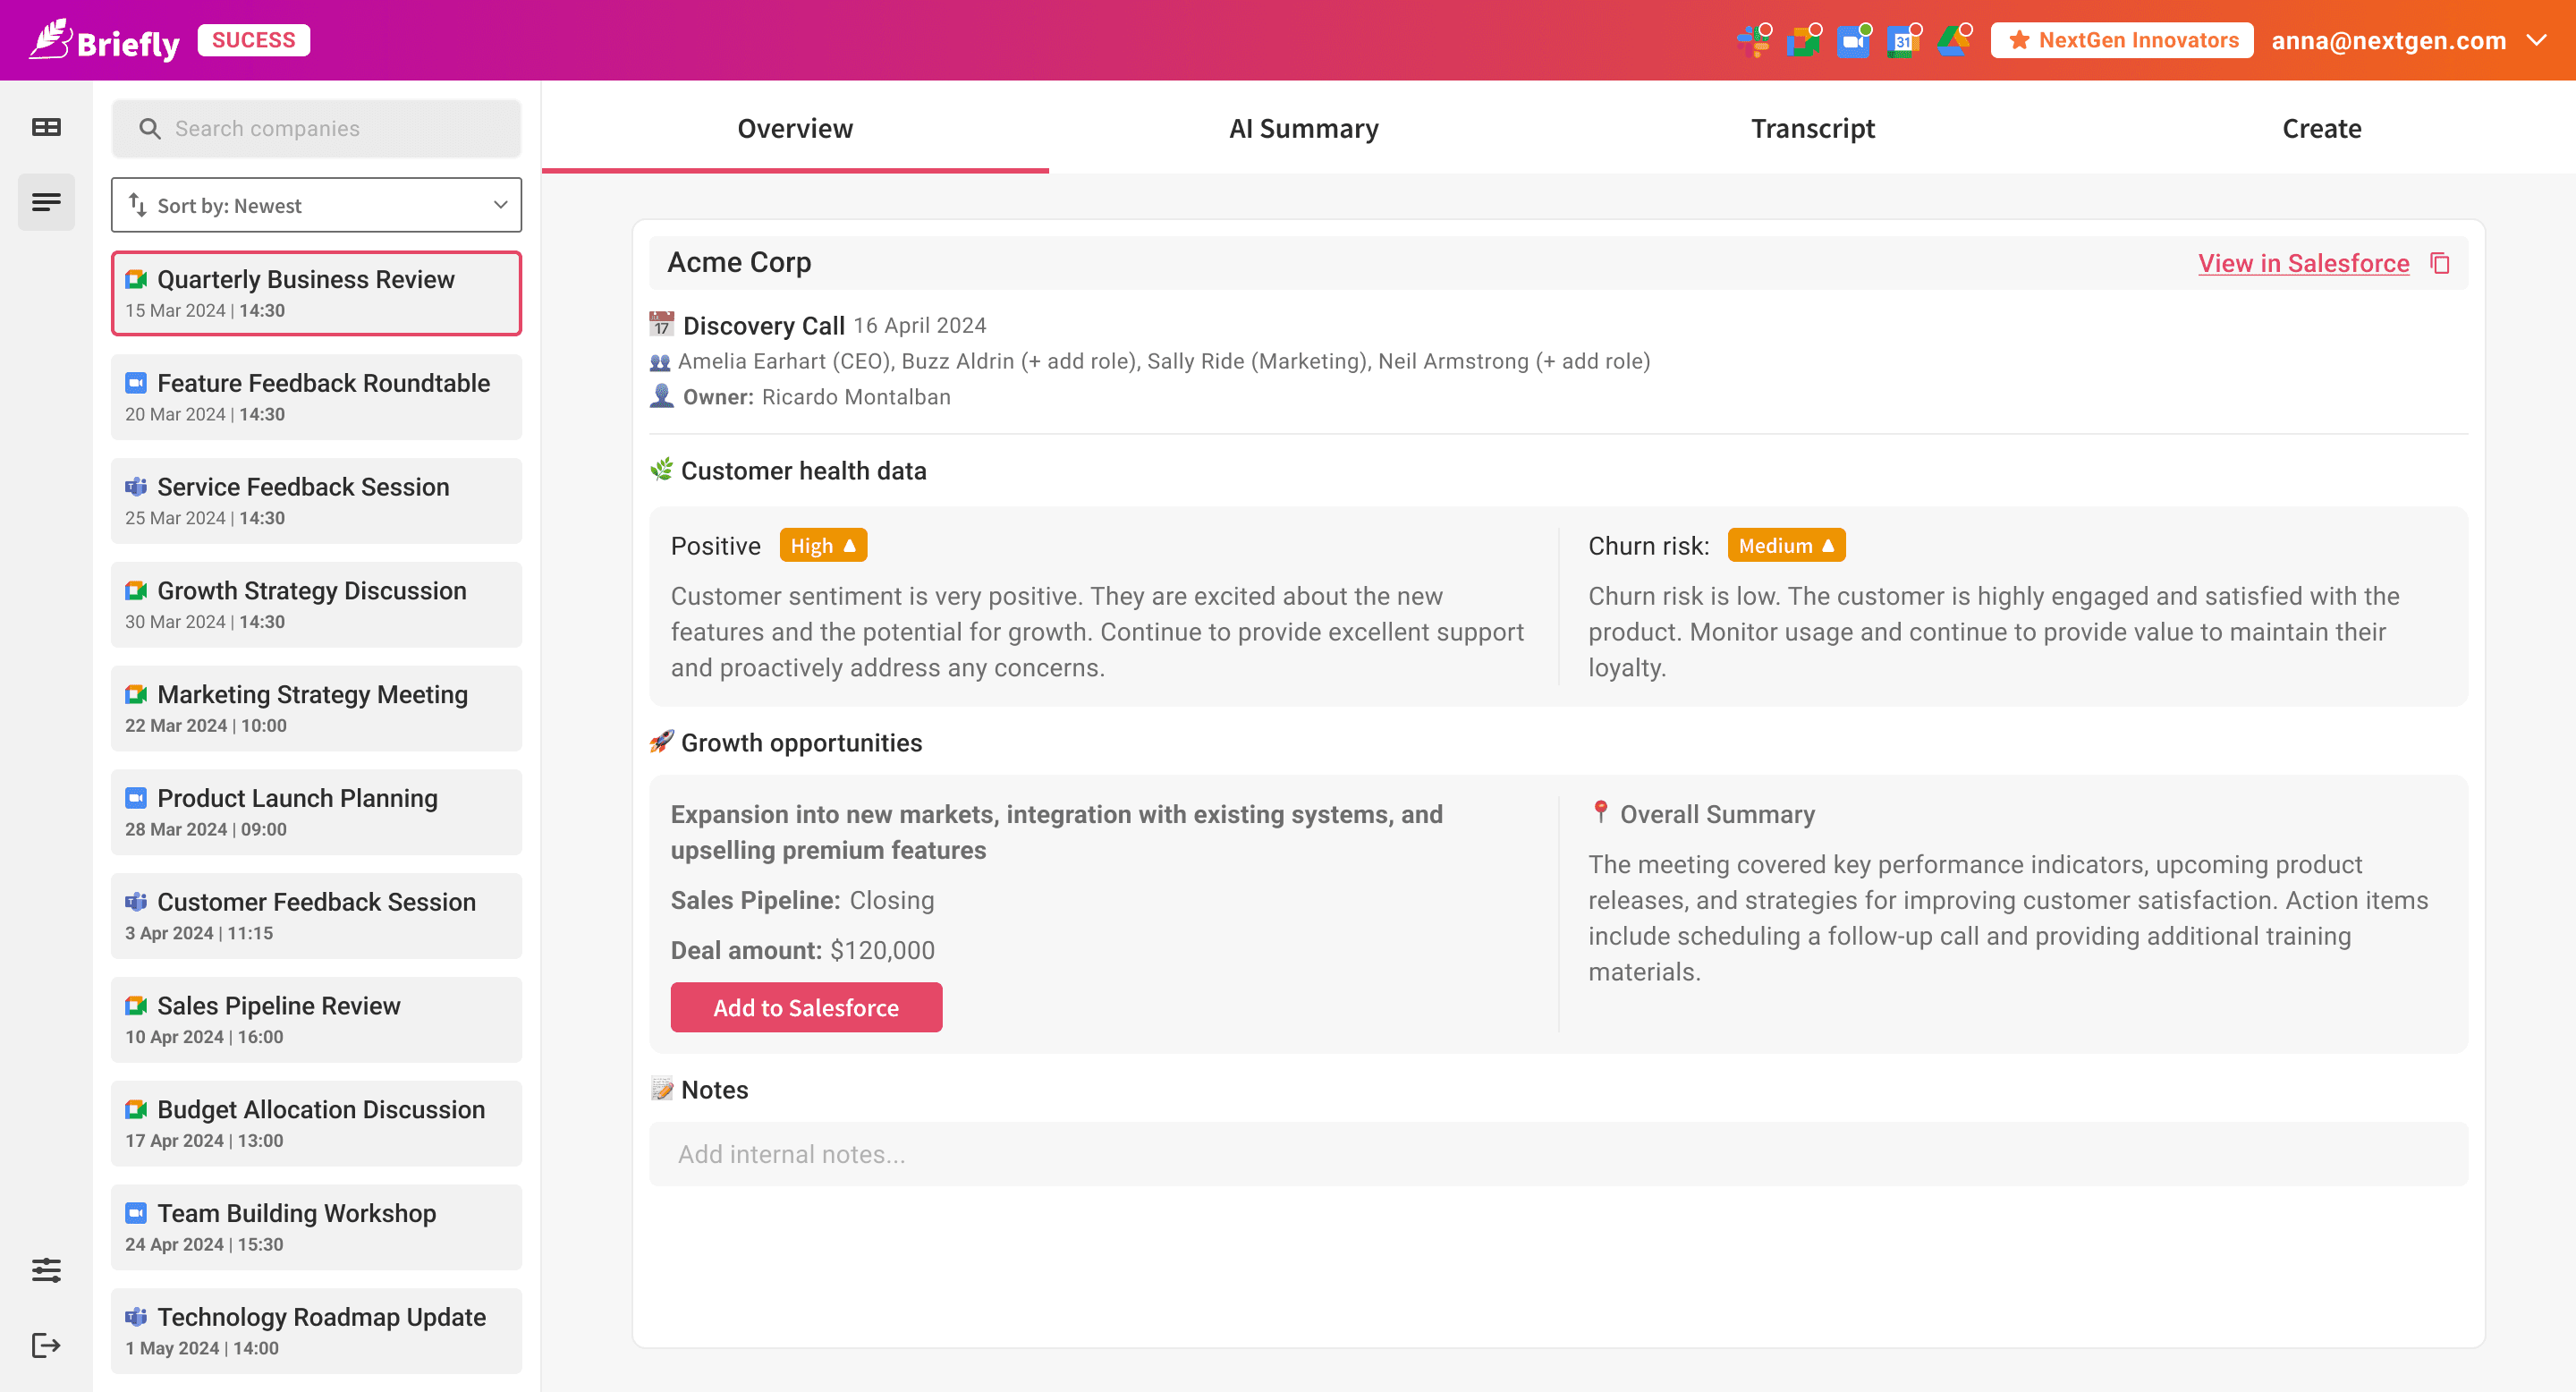2576x1392 pixels.
Task: Expand the anna@nextgen.com account menu
Action: pos(2536,40)
